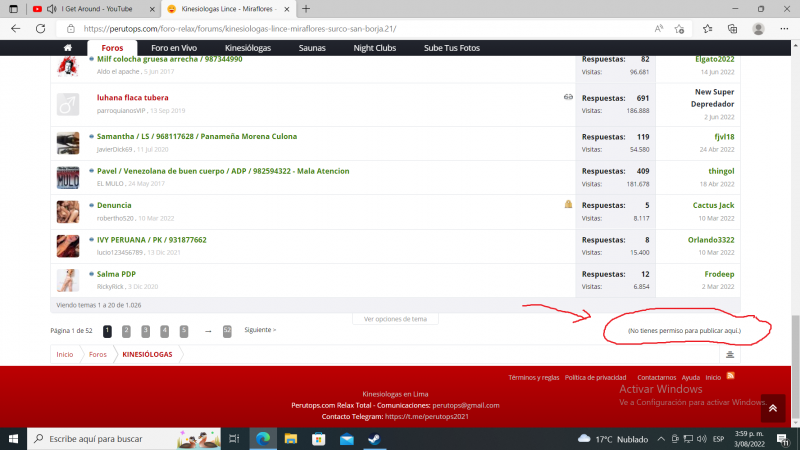
Task: Open Microsoft Edge icon in taskbar
Action: (x=262, y=438)
